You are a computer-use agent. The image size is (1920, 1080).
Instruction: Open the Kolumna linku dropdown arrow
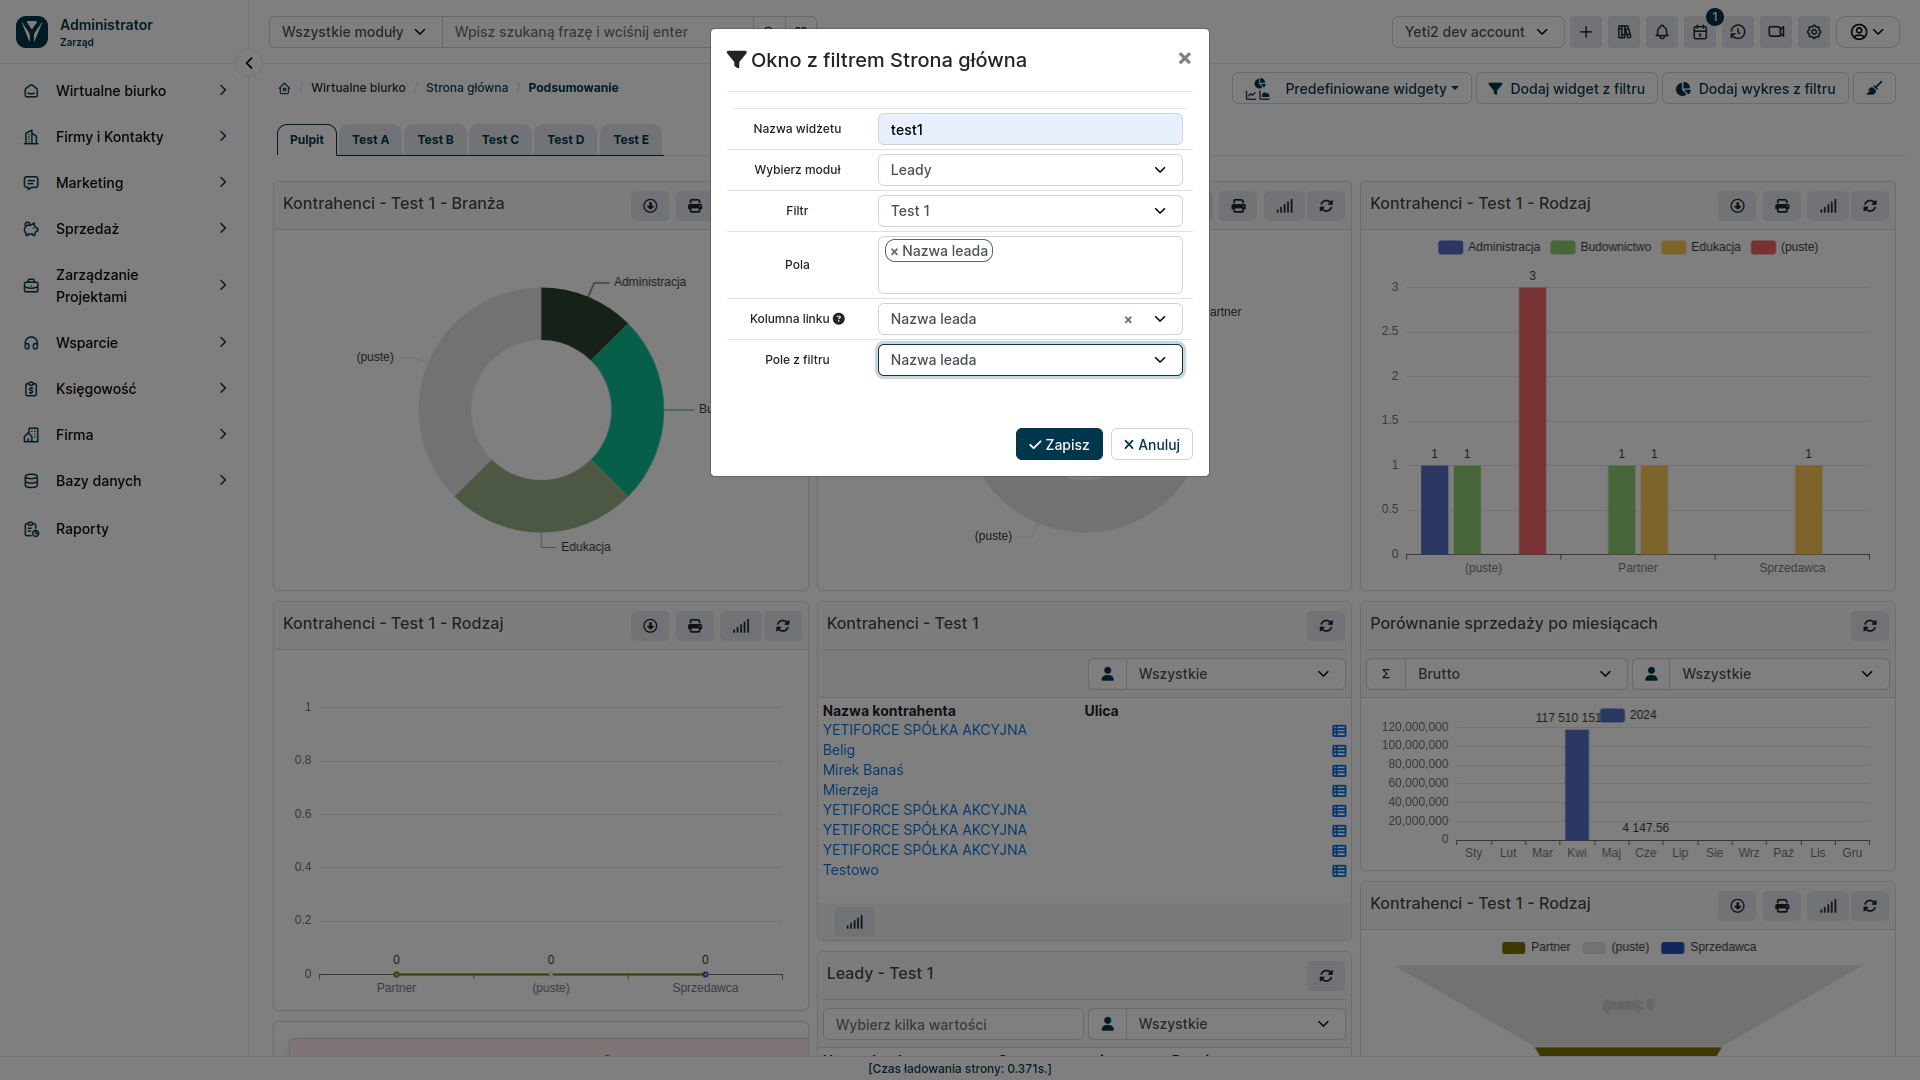[x=1160, y=319]
